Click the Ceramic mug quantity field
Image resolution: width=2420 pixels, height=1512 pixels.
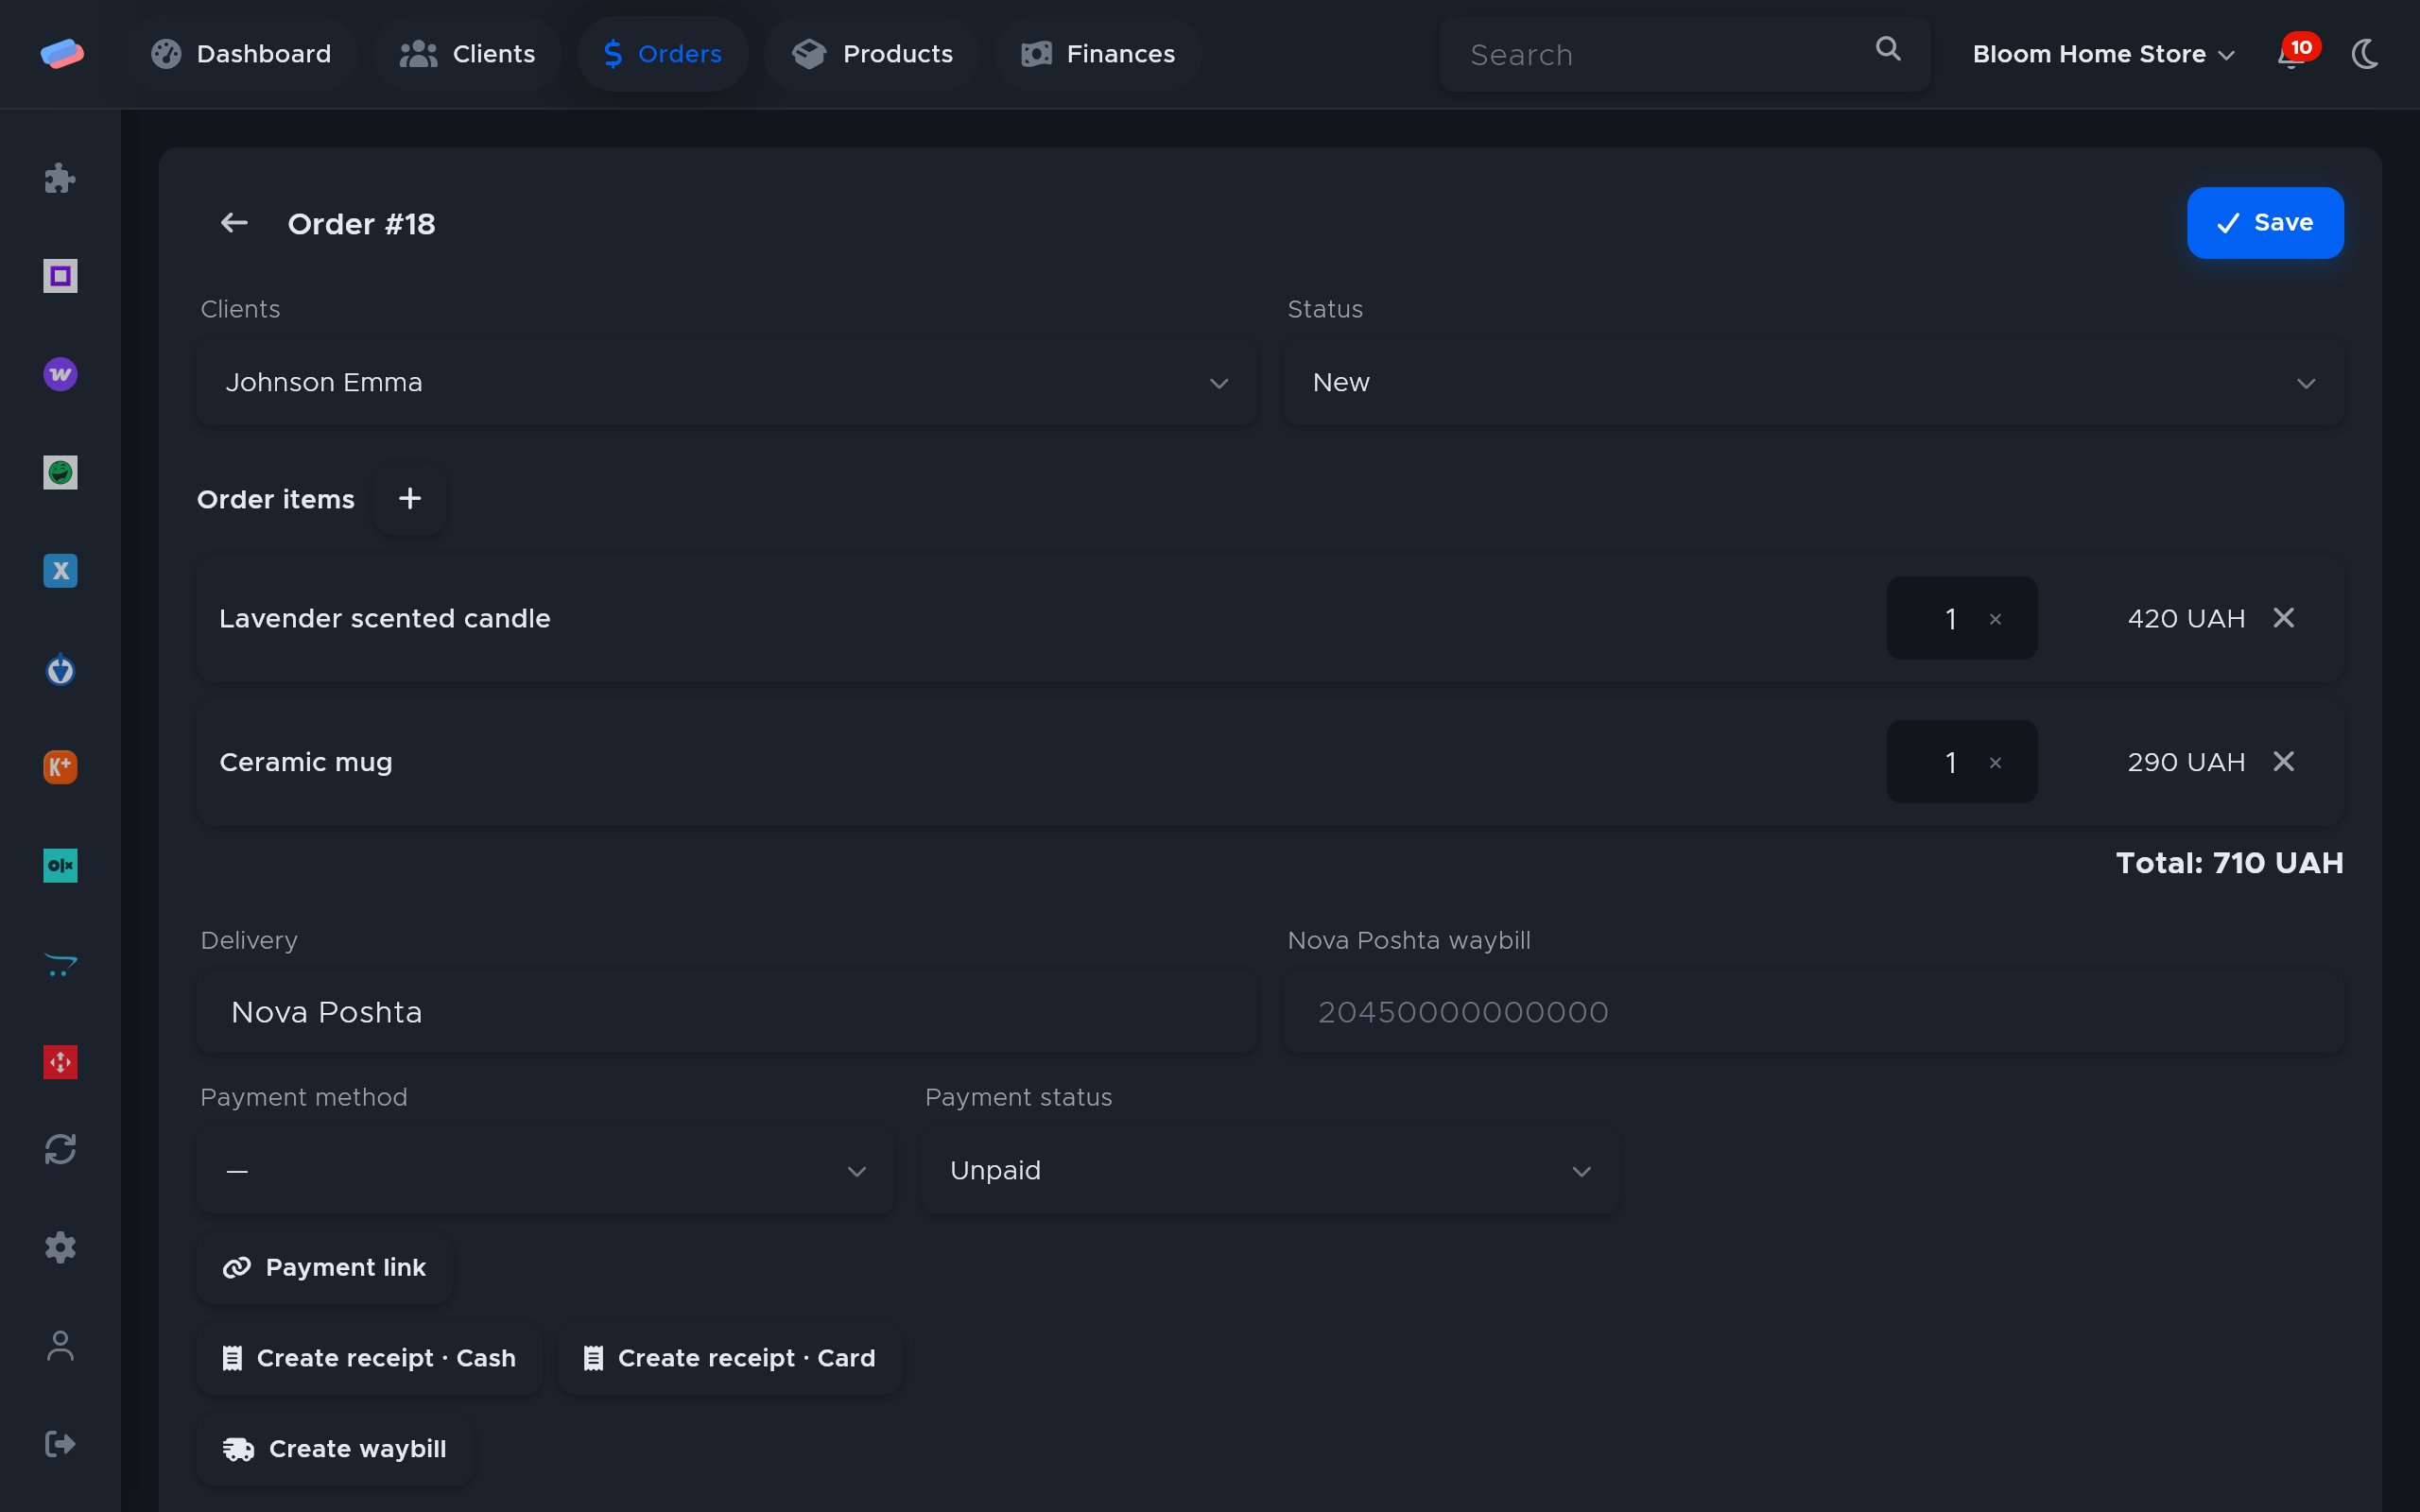click(x=1961, y=762)
